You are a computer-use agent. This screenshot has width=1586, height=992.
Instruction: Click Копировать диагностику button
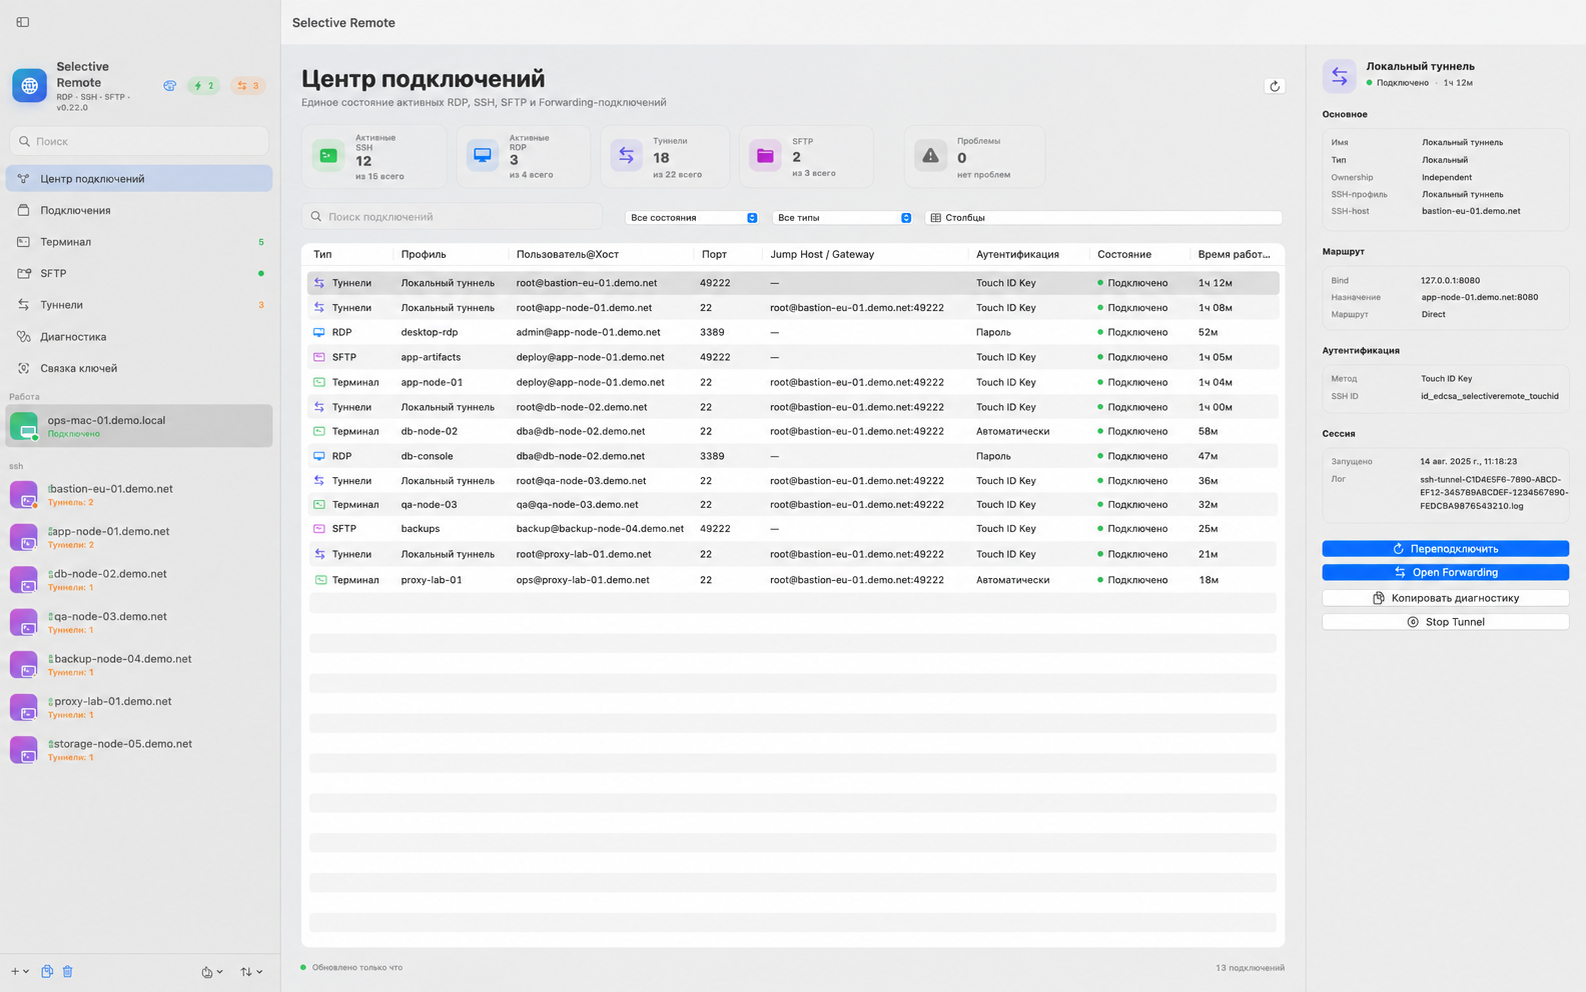pyautogui.click(x=1445, y=598)
